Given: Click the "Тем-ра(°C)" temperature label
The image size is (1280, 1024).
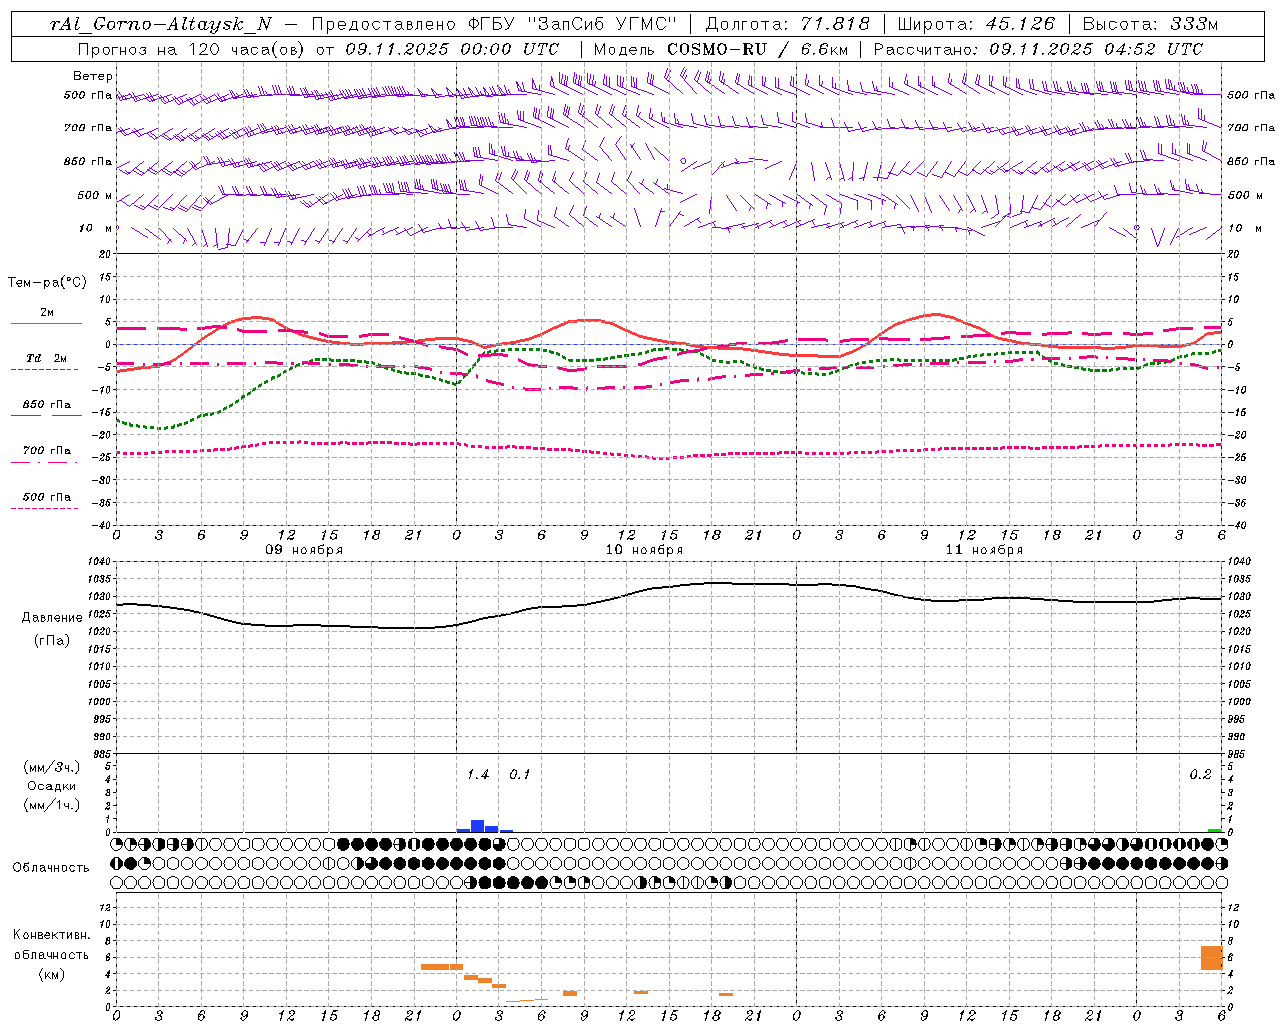Looking at the screenshot, I should [47, 283].
